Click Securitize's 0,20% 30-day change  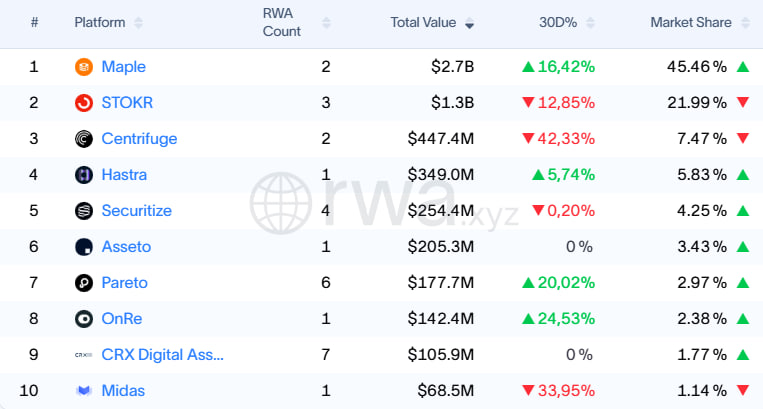[563, 211]
